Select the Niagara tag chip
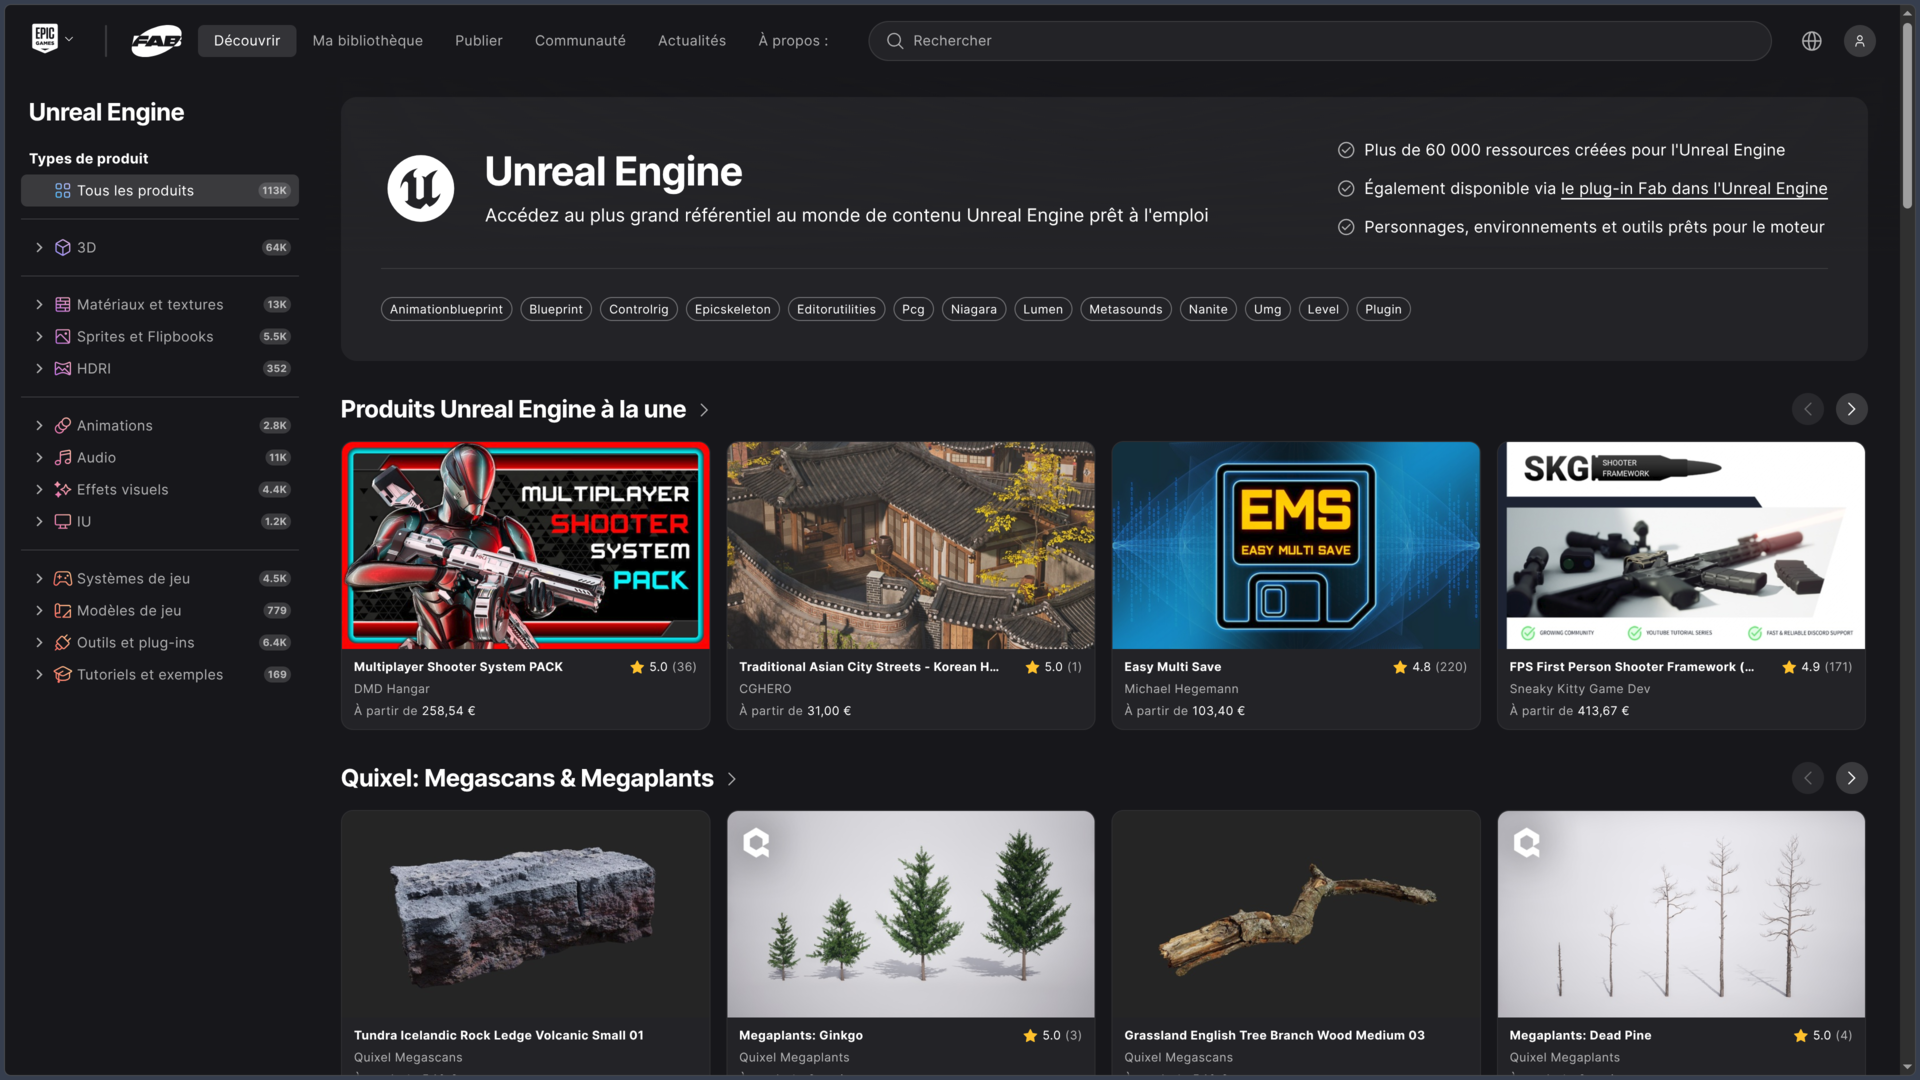Image resolution: width=1920 pixels, height=1080 pixels. [973, 309]
